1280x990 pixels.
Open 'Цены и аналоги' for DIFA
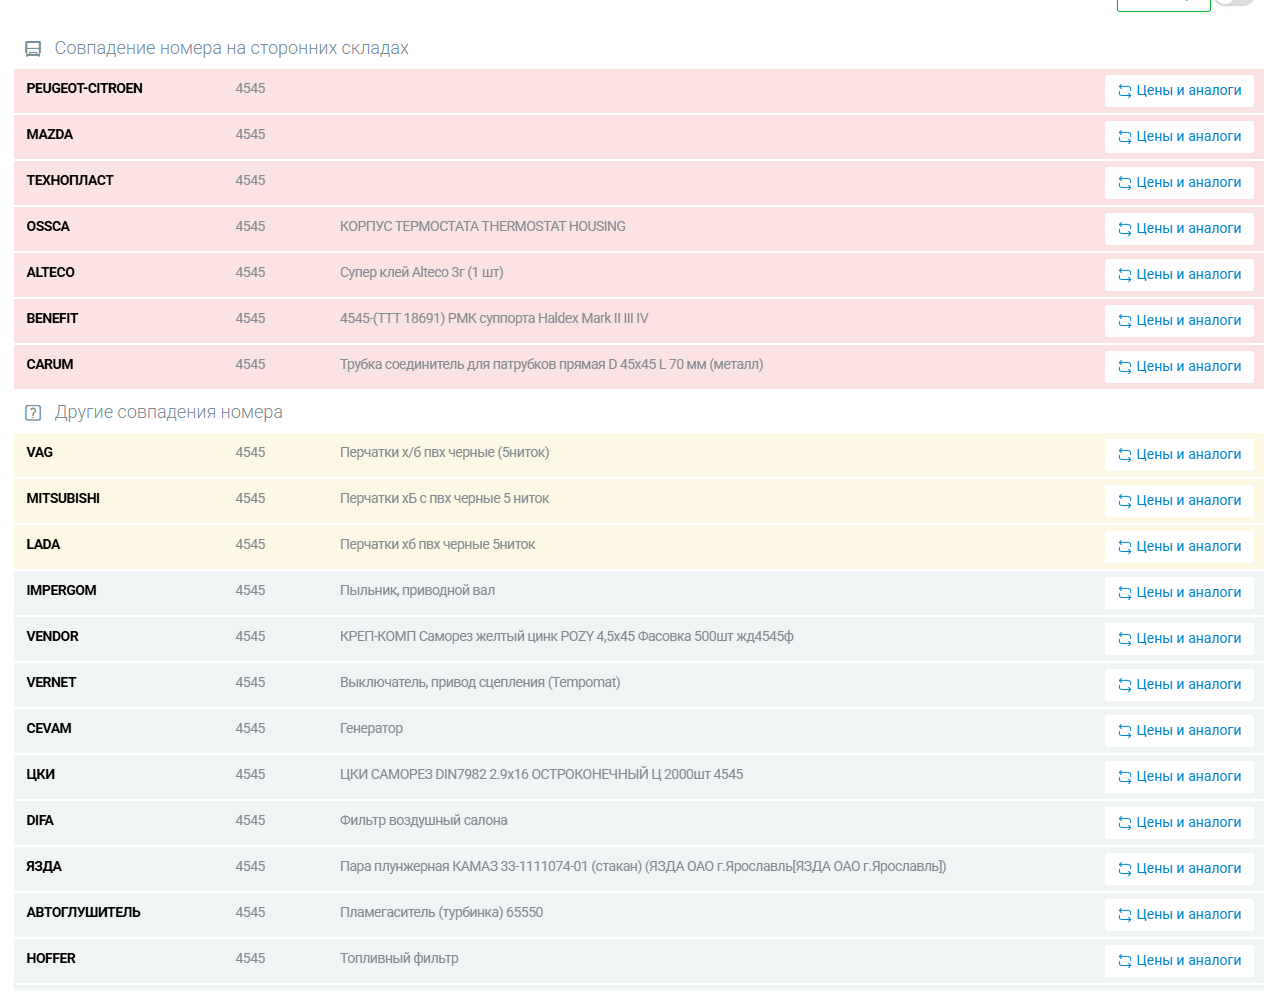coord(1179,823)
